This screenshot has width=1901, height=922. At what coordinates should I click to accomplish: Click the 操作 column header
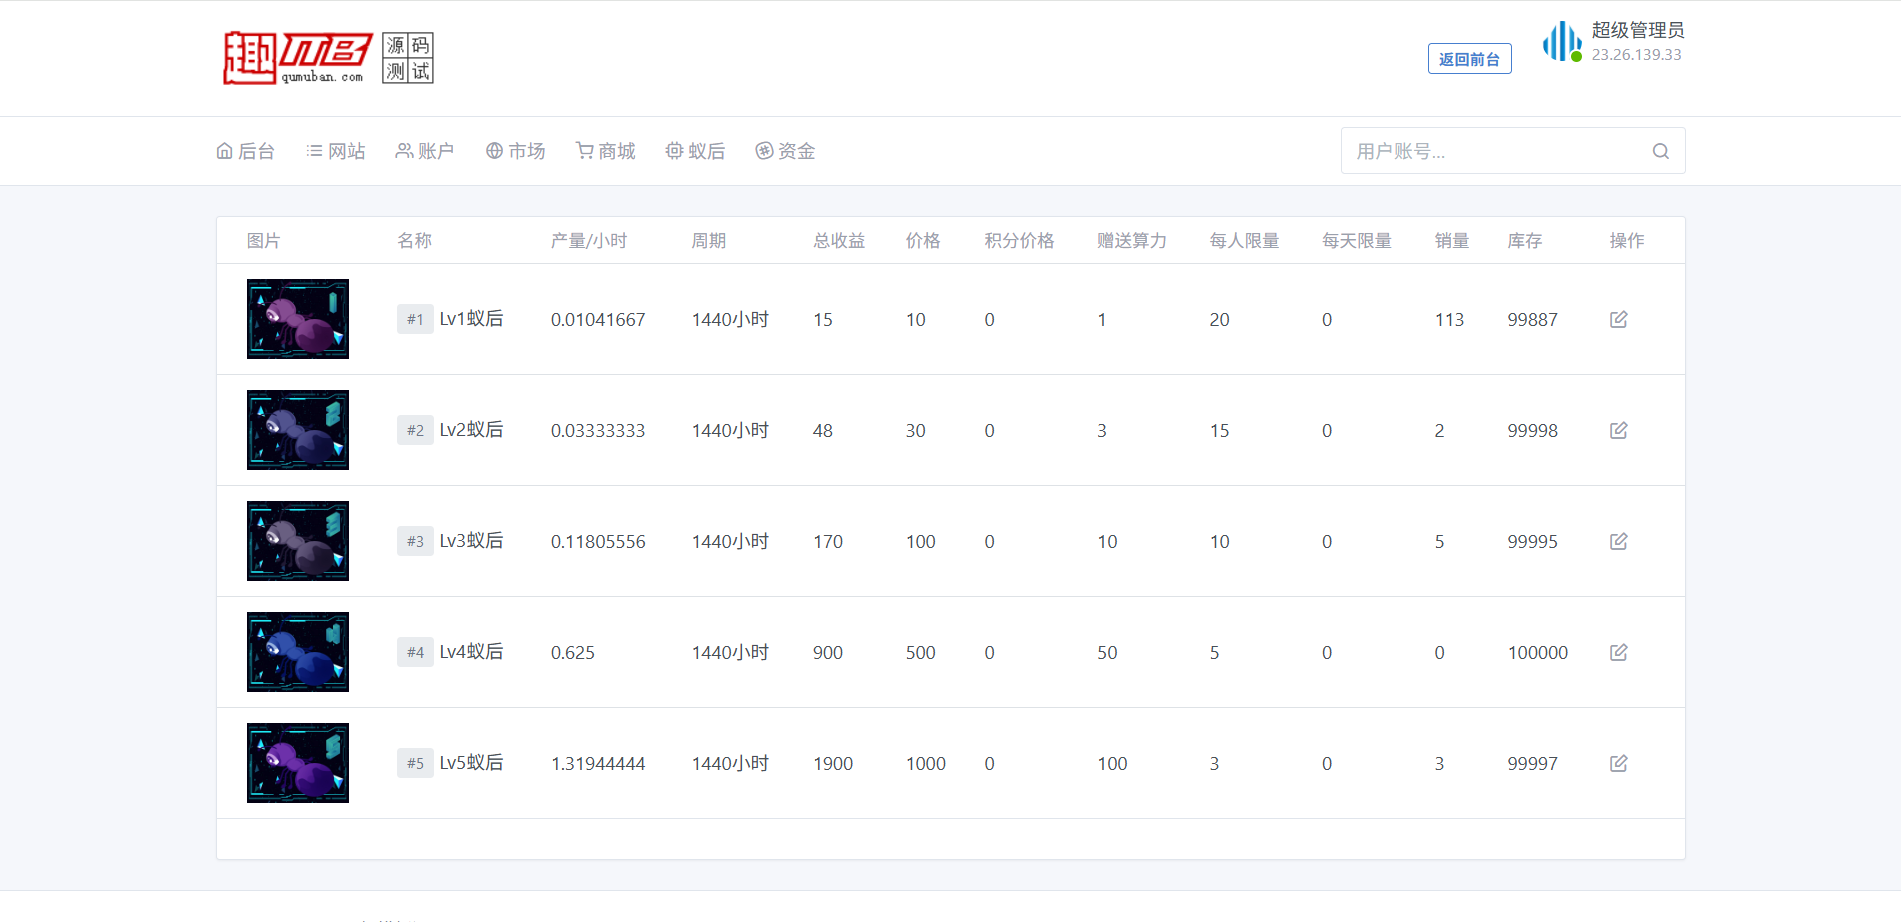(x=1627, y=241)
